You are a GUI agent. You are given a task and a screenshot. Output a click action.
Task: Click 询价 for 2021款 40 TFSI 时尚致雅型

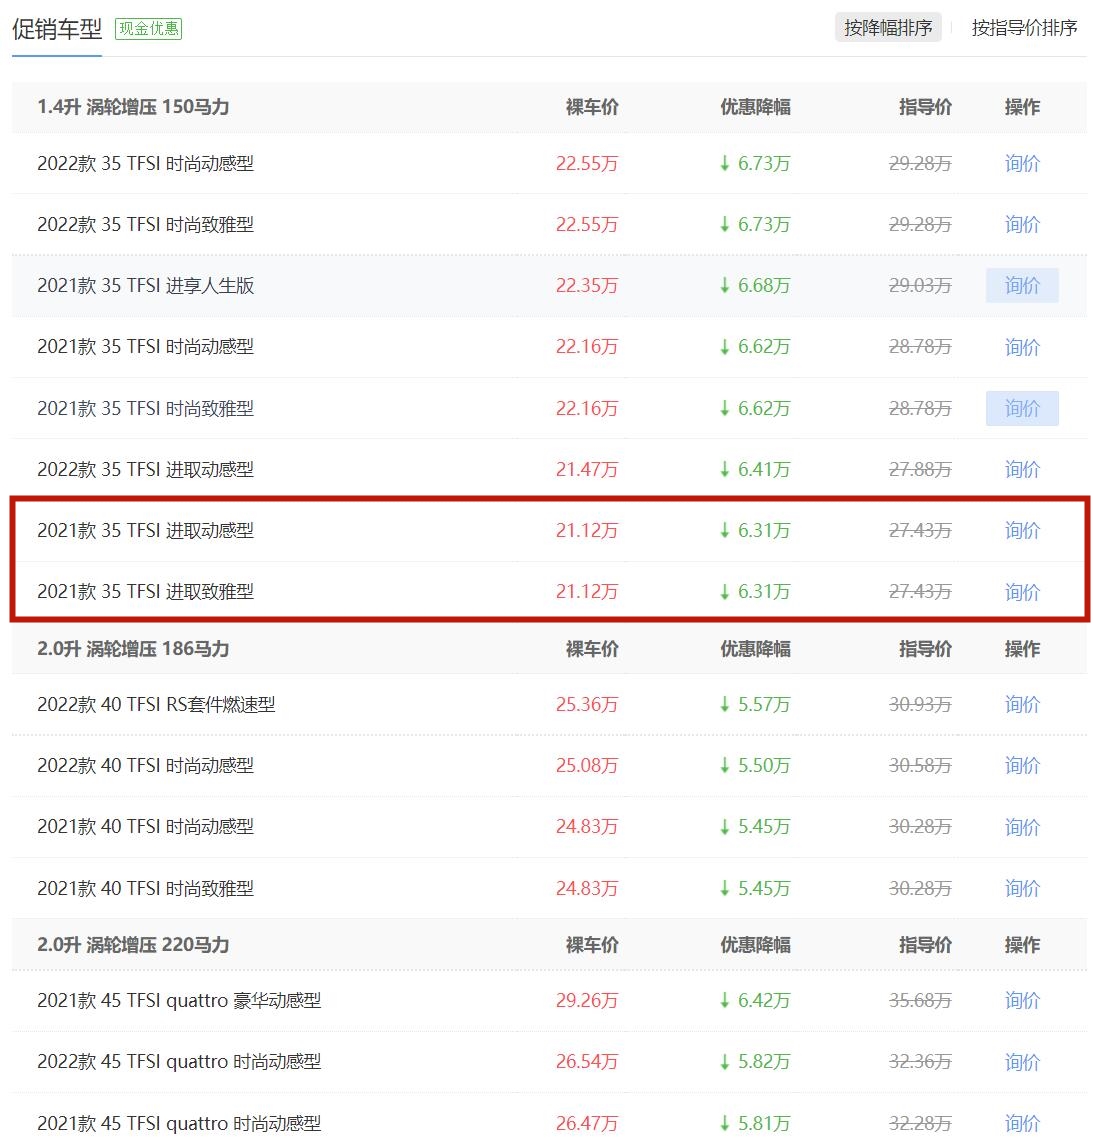tap(1021, 887)
